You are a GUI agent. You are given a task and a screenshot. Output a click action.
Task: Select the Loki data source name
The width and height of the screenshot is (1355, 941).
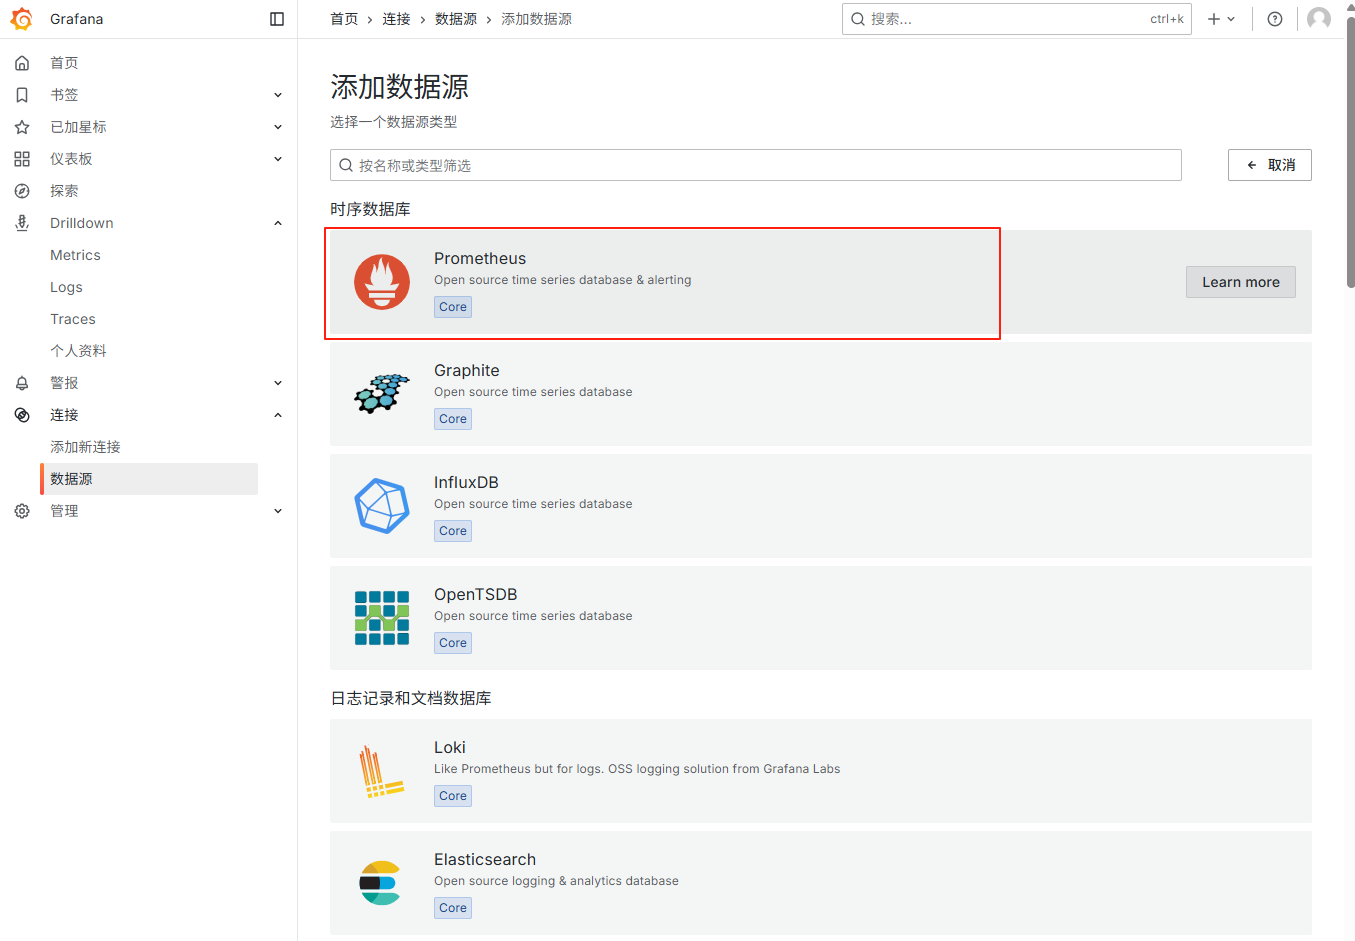(450, 747)
